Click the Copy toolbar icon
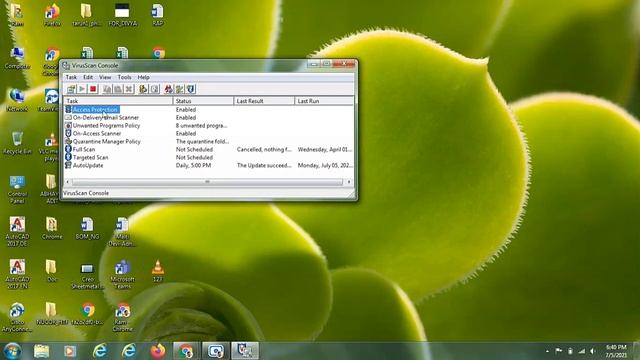 (x=107, y=89)
